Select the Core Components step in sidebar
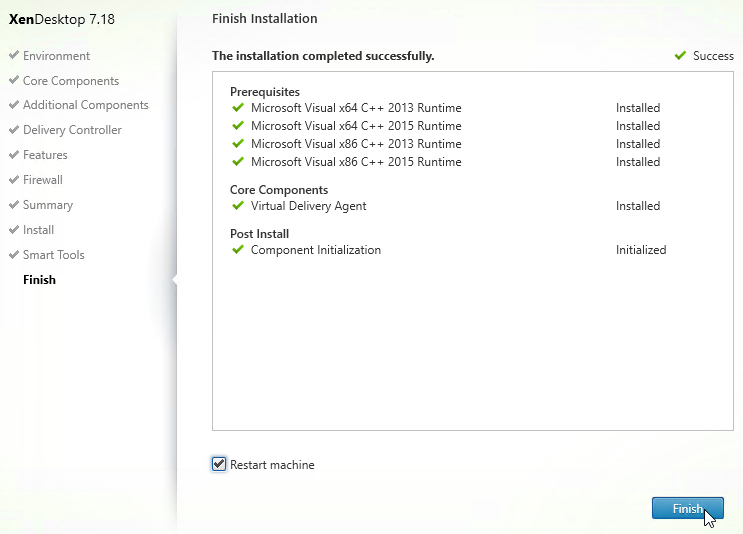Image resolution: width=743 pixels, height=534 pixels. coord(71,81)
